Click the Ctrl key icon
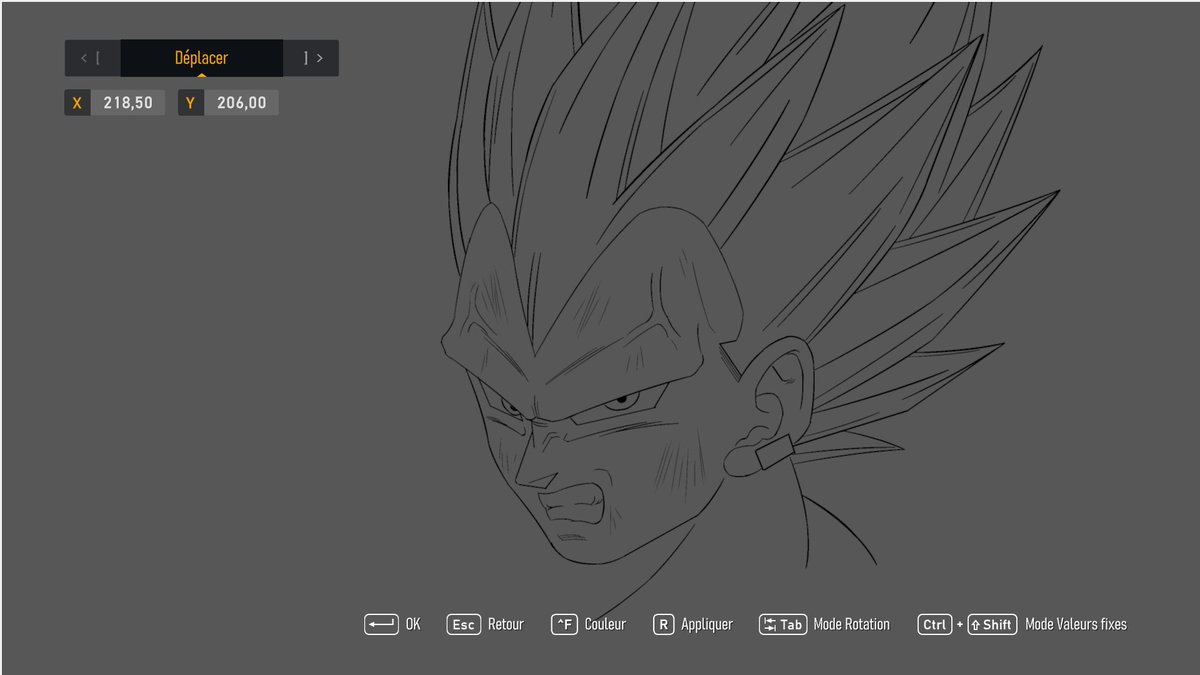 click(934, 624)
